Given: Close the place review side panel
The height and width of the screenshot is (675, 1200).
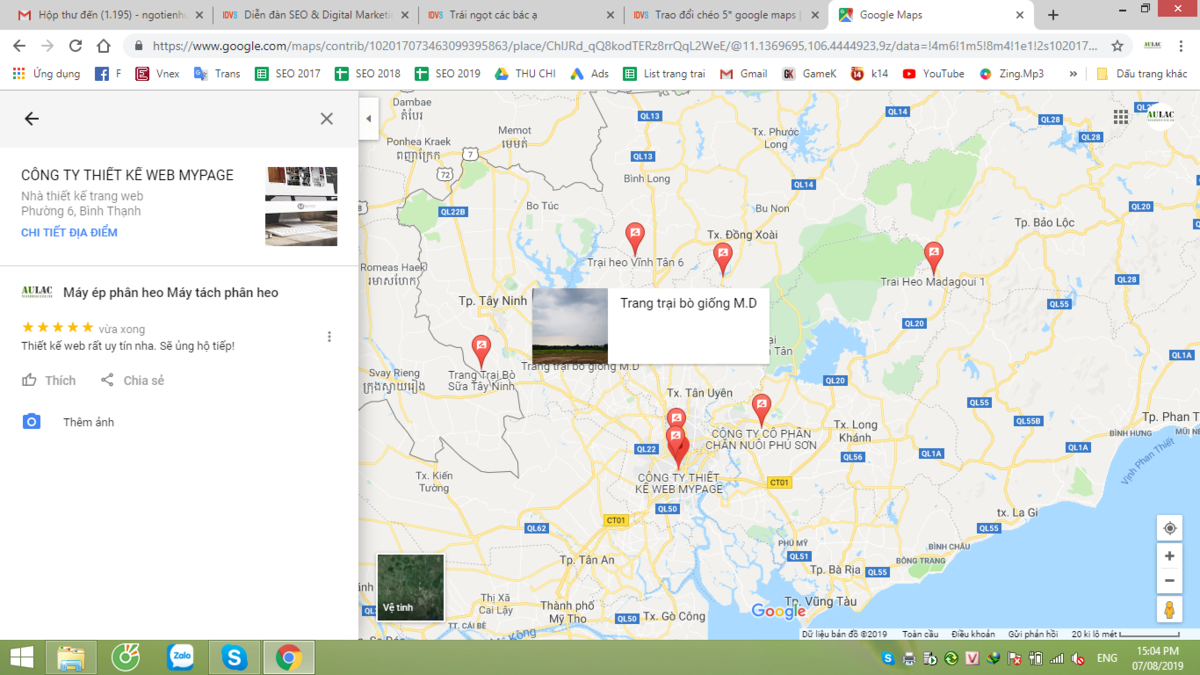Looking at the screenshot, I should 327,119.
